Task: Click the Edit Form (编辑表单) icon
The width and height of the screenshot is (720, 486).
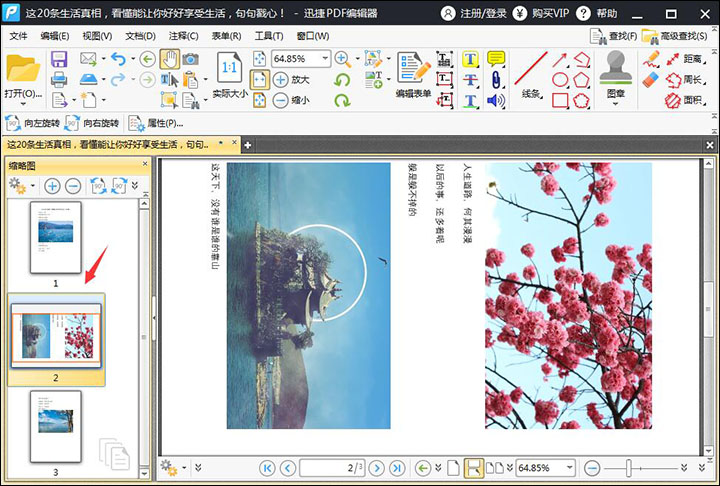Action: coord(413,68)
